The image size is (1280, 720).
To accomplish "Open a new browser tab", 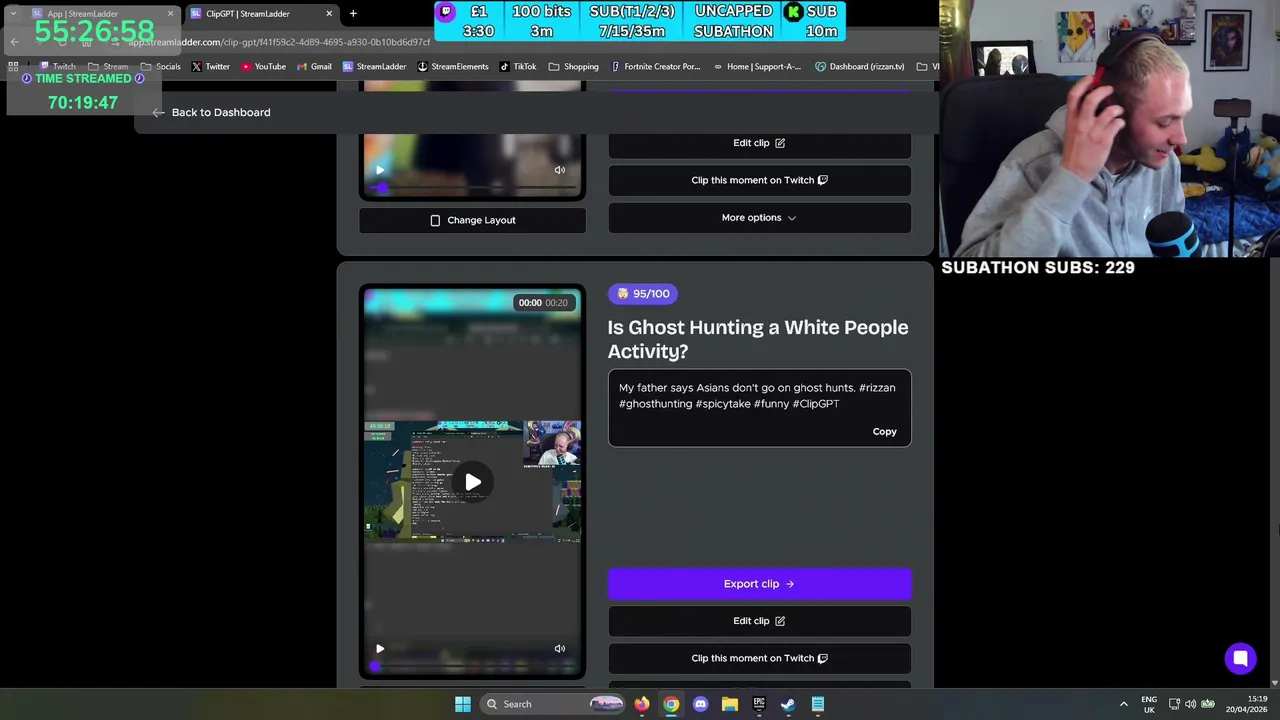I will [x=353, y=14].
